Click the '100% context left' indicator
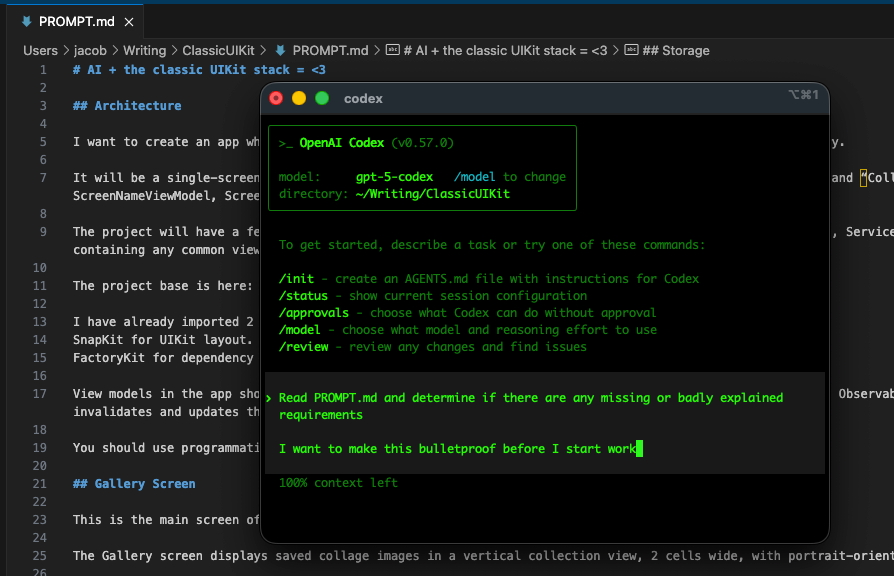Image resolution: width=894 pixels, height=576 pixels. pyautogui.click(x=338, y=483)
